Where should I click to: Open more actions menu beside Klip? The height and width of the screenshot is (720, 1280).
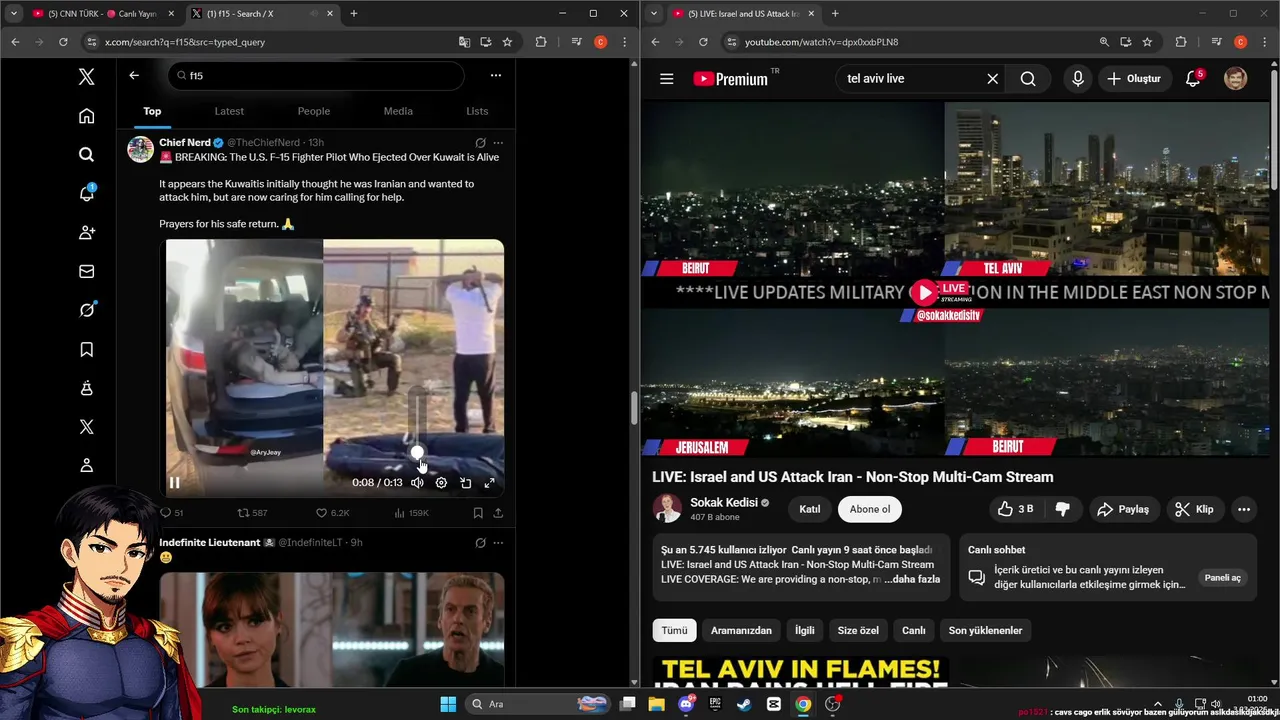click(1244, 509)
